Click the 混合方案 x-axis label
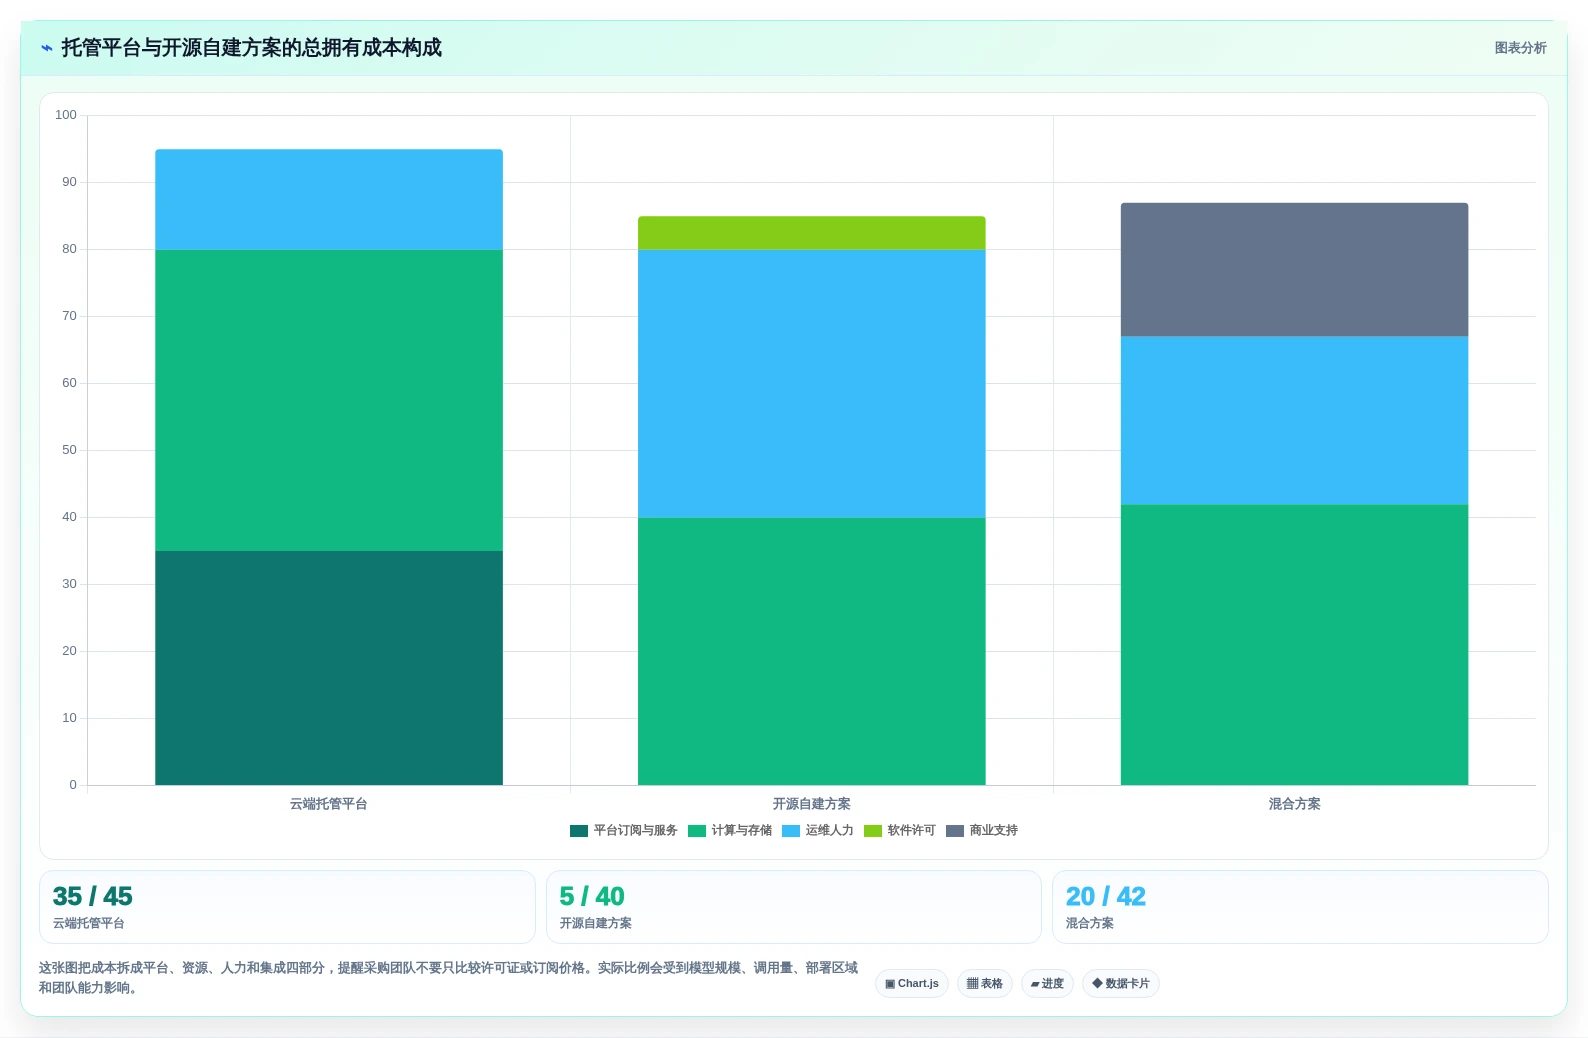 (1295, 804)
